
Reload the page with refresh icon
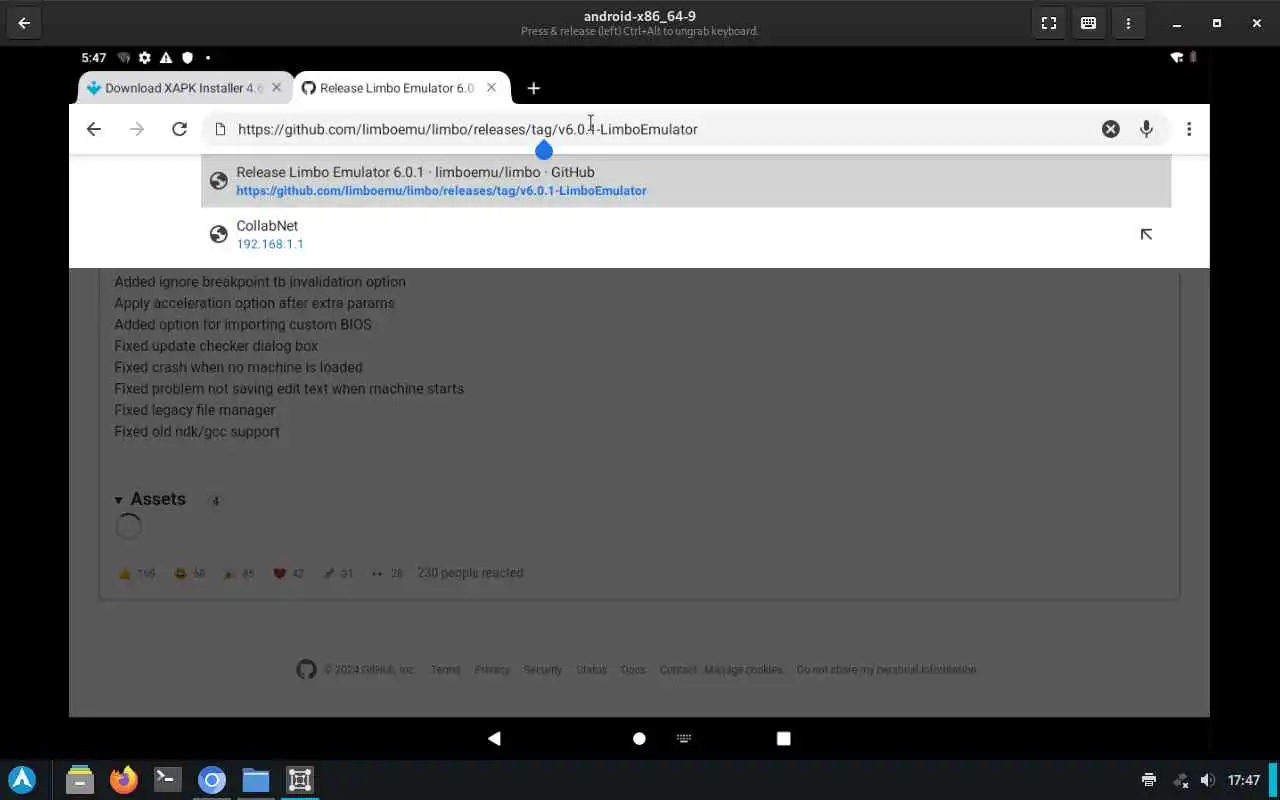[180, 129]
